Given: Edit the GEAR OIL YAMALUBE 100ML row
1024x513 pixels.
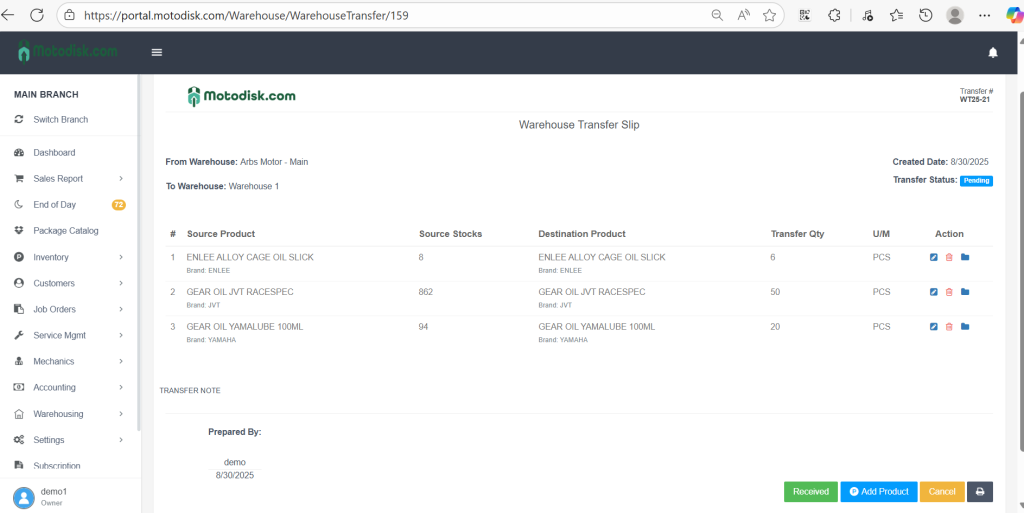Looking at the screenshot, I should pyautogui.click(x=934, y=327).
